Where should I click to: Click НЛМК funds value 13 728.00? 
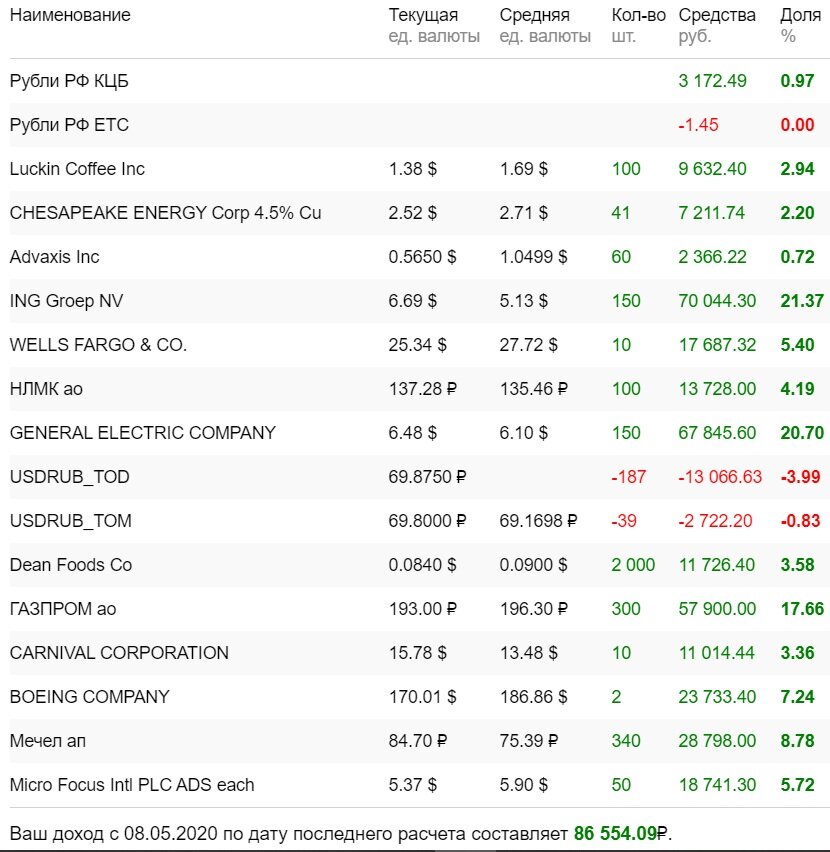717,389
